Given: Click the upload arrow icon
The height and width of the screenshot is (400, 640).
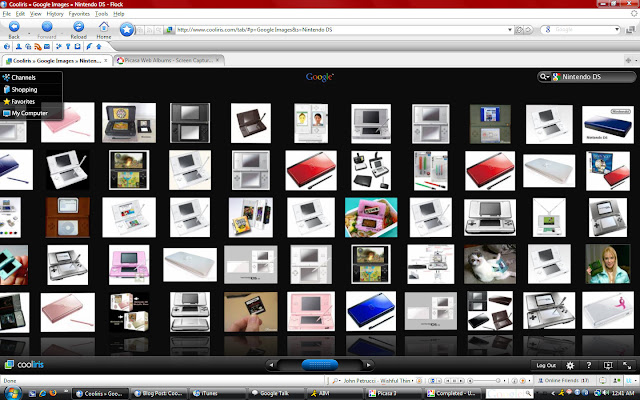Looking at the screenshot, I should pos(99,47).
